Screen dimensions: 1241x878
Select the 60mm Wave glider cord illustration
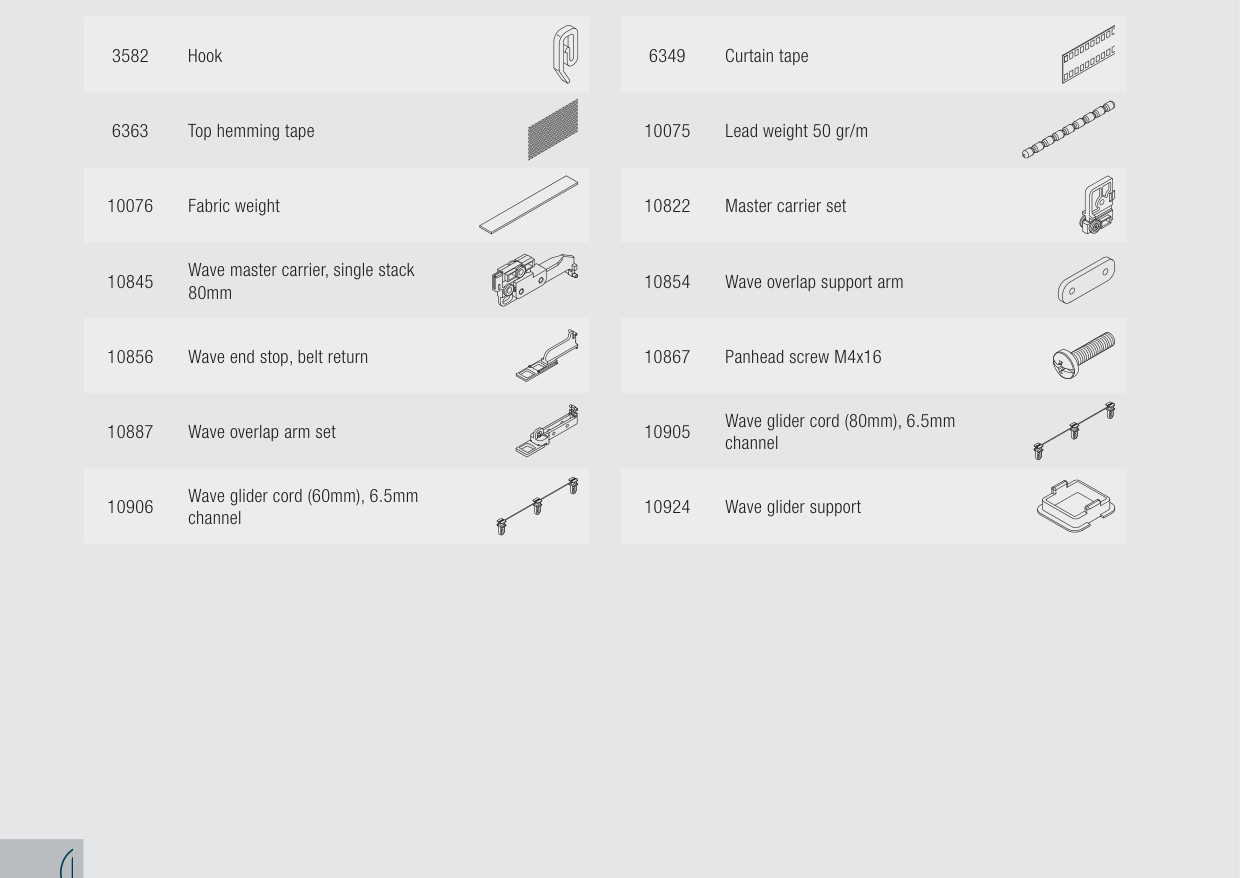[x=537, y=506]
